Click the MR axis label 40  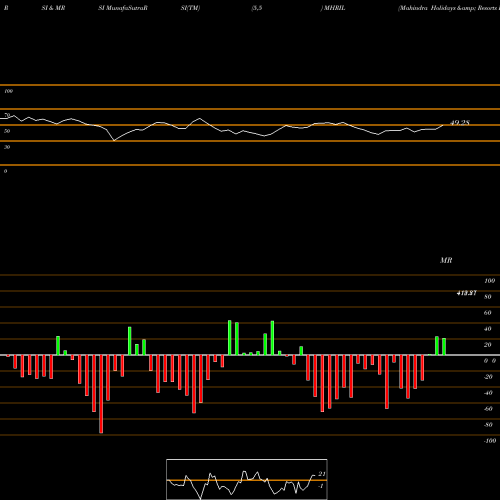click(488, 329)
